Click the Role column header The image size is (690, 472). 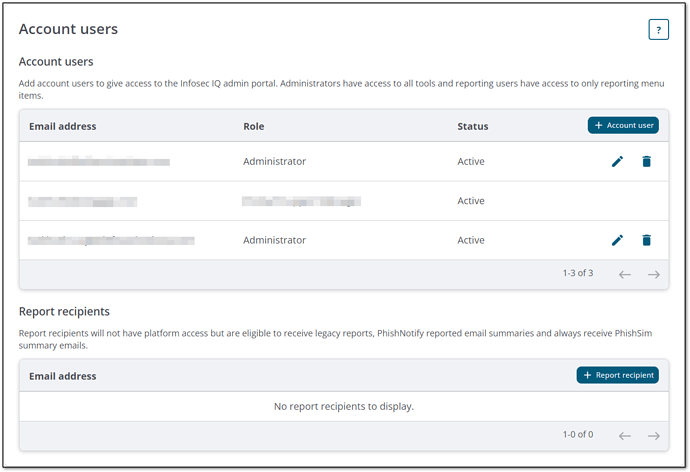[253, 127]
